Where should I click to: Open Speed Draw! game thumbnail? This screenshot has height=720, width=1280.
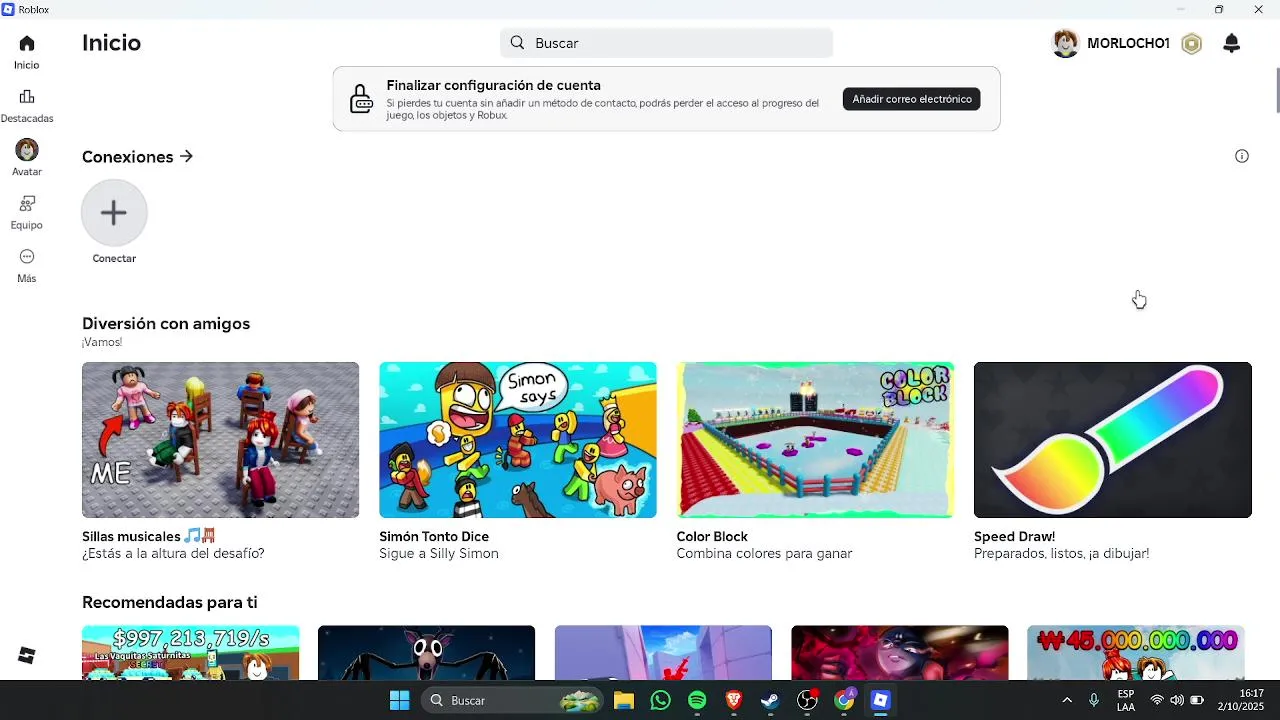coord(1113,440)
